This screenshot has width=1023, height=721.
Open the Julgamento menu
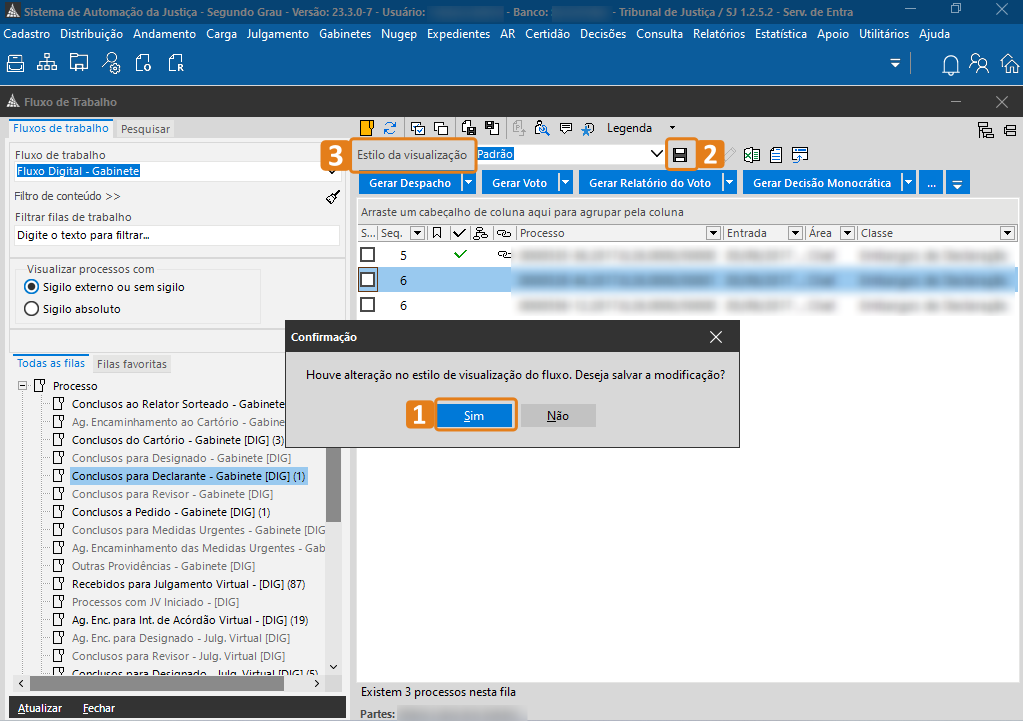(x=278, y=34)
